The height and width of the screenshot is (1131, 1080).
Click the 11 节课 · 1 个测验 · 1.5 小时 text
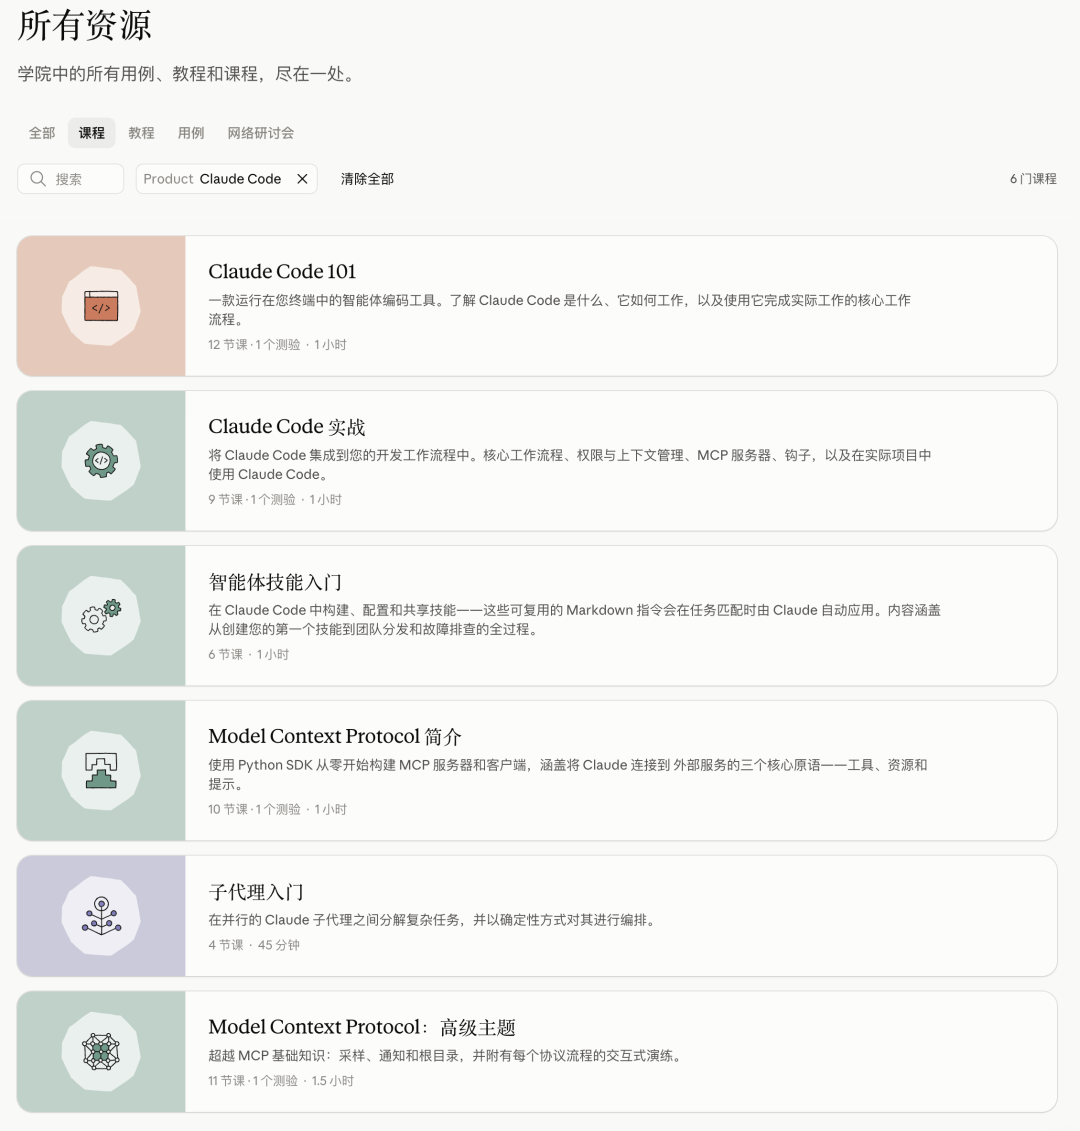click(x=281, y=1081)
